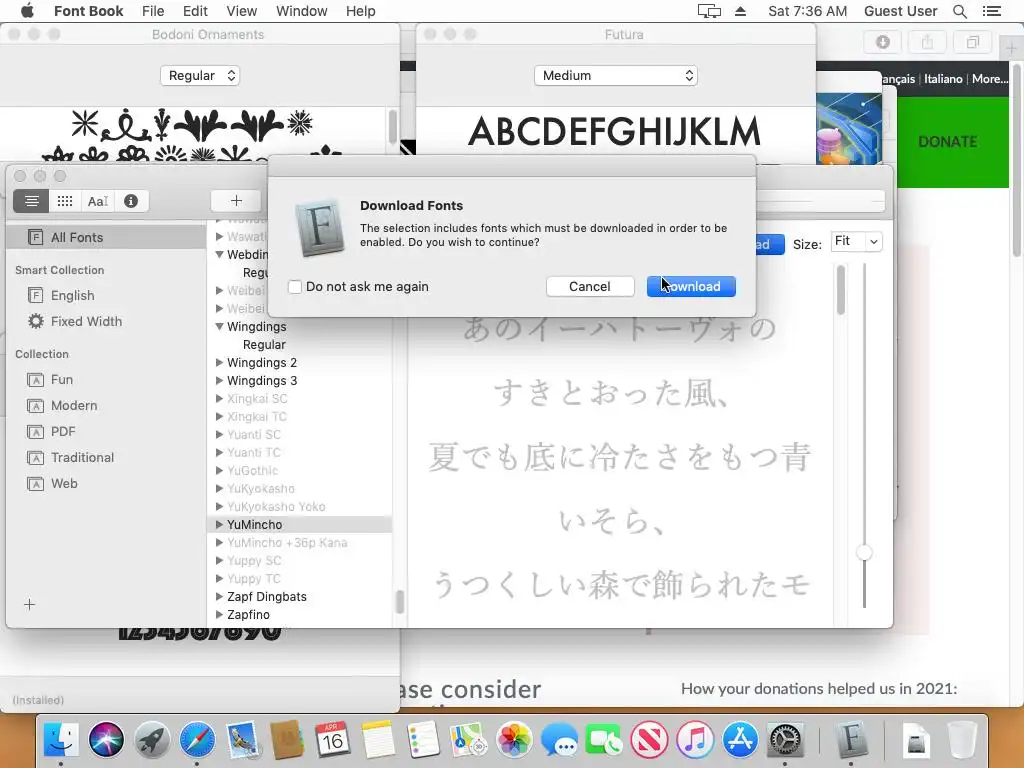Select All Fonts in the sidebar

(x=106, y=237)
